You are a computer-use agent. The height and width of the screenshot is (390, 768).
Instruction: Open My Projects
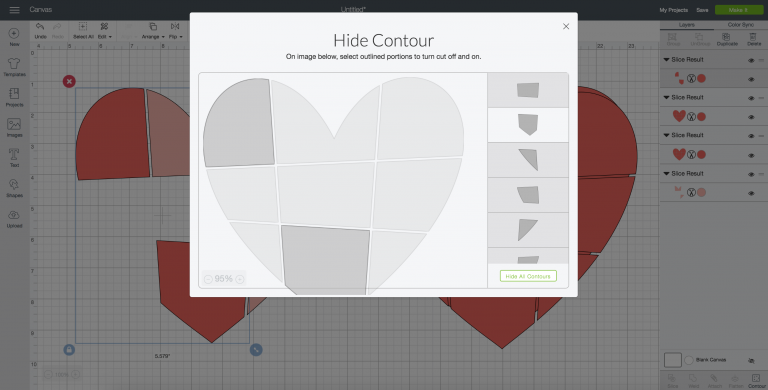(673, 10)
